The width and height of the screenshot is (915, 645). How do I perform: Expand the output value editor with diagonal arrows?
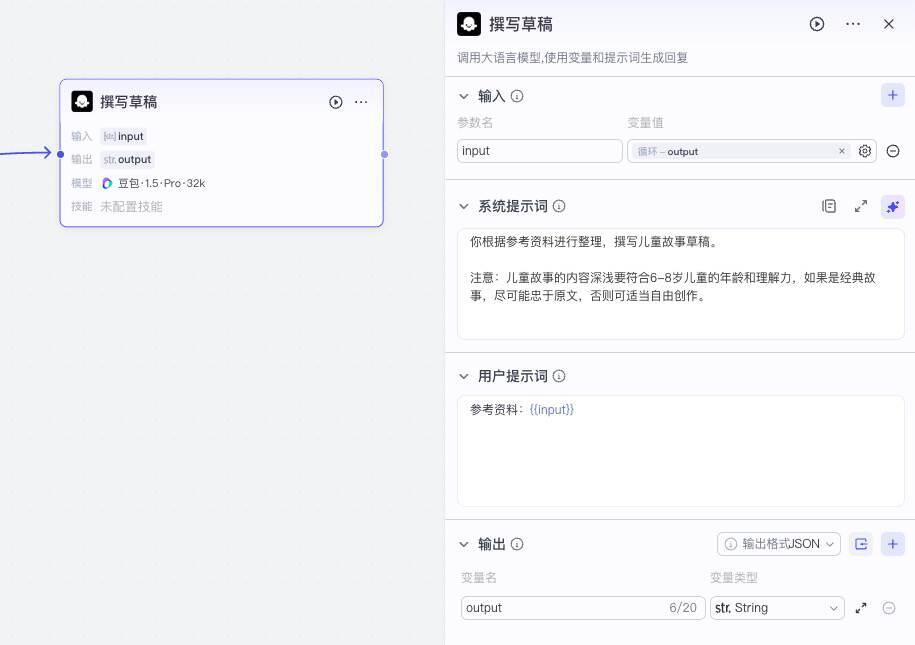pyautogui.click(x=861, y=608)
